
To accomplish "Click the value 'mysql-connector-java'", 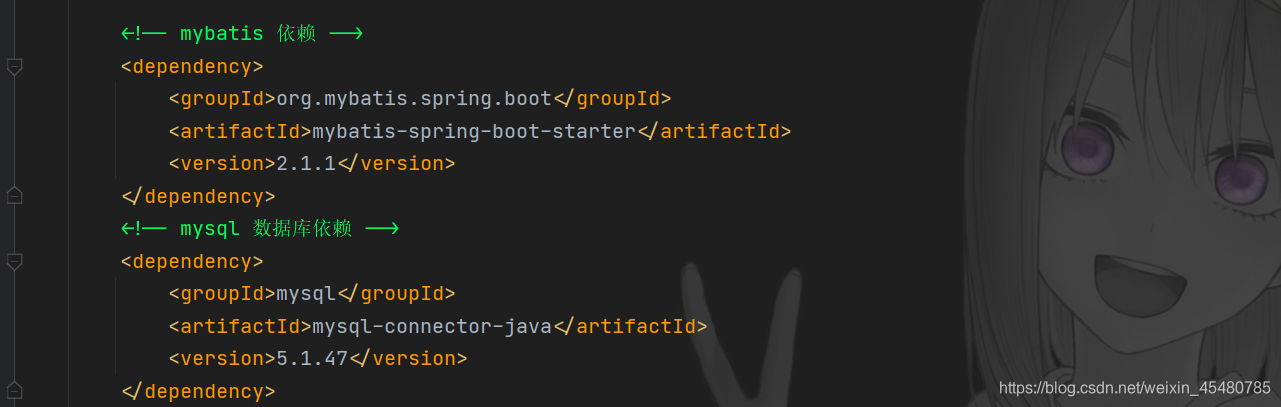I will click(432, 326).
